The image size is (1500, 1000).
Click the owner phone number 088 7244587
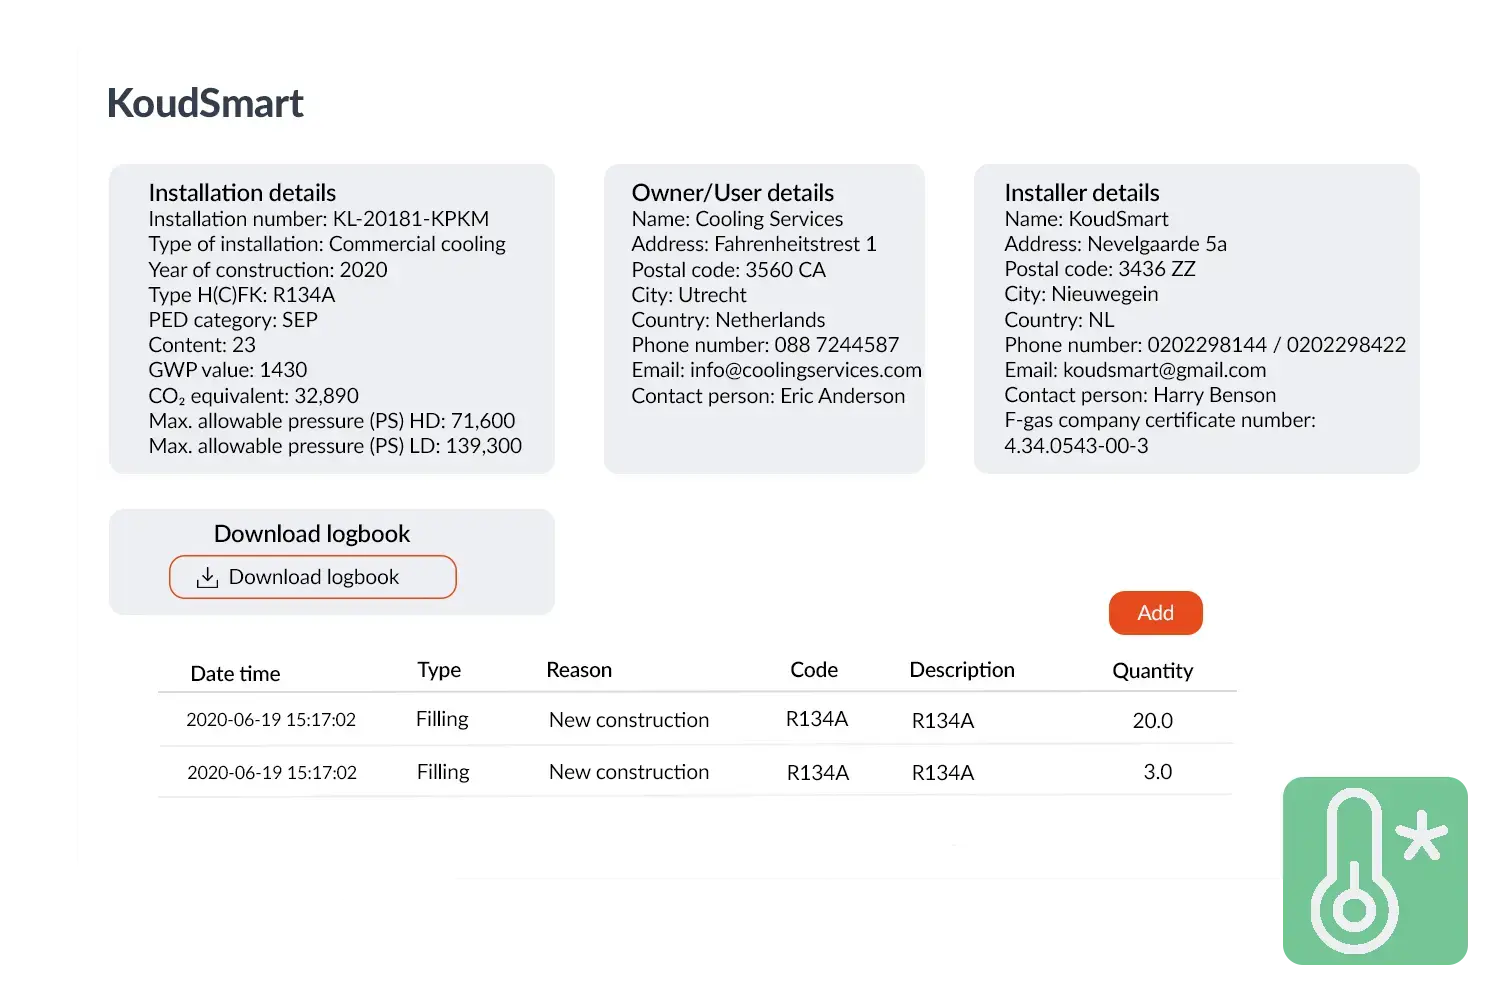point(836,345)
